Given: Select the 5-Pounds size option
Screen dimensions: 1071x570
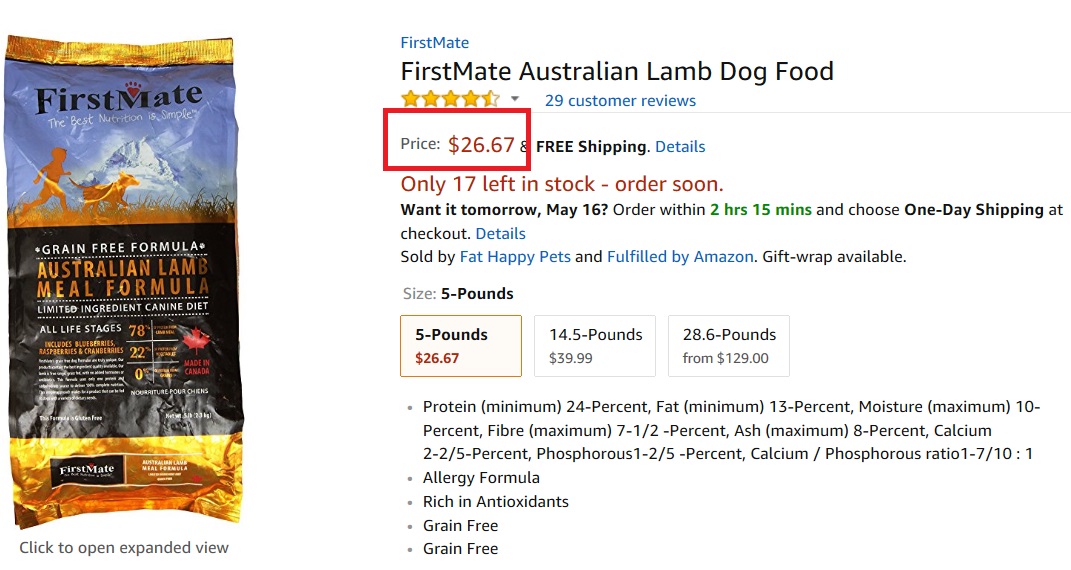Looking at the screenshot, I should coord(461,346).
